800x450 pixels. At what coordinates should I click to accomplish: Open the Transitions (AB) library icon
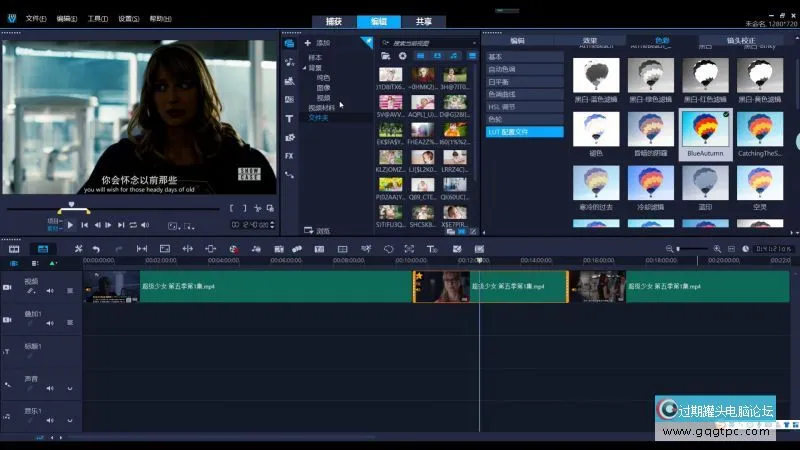point(289,99)
